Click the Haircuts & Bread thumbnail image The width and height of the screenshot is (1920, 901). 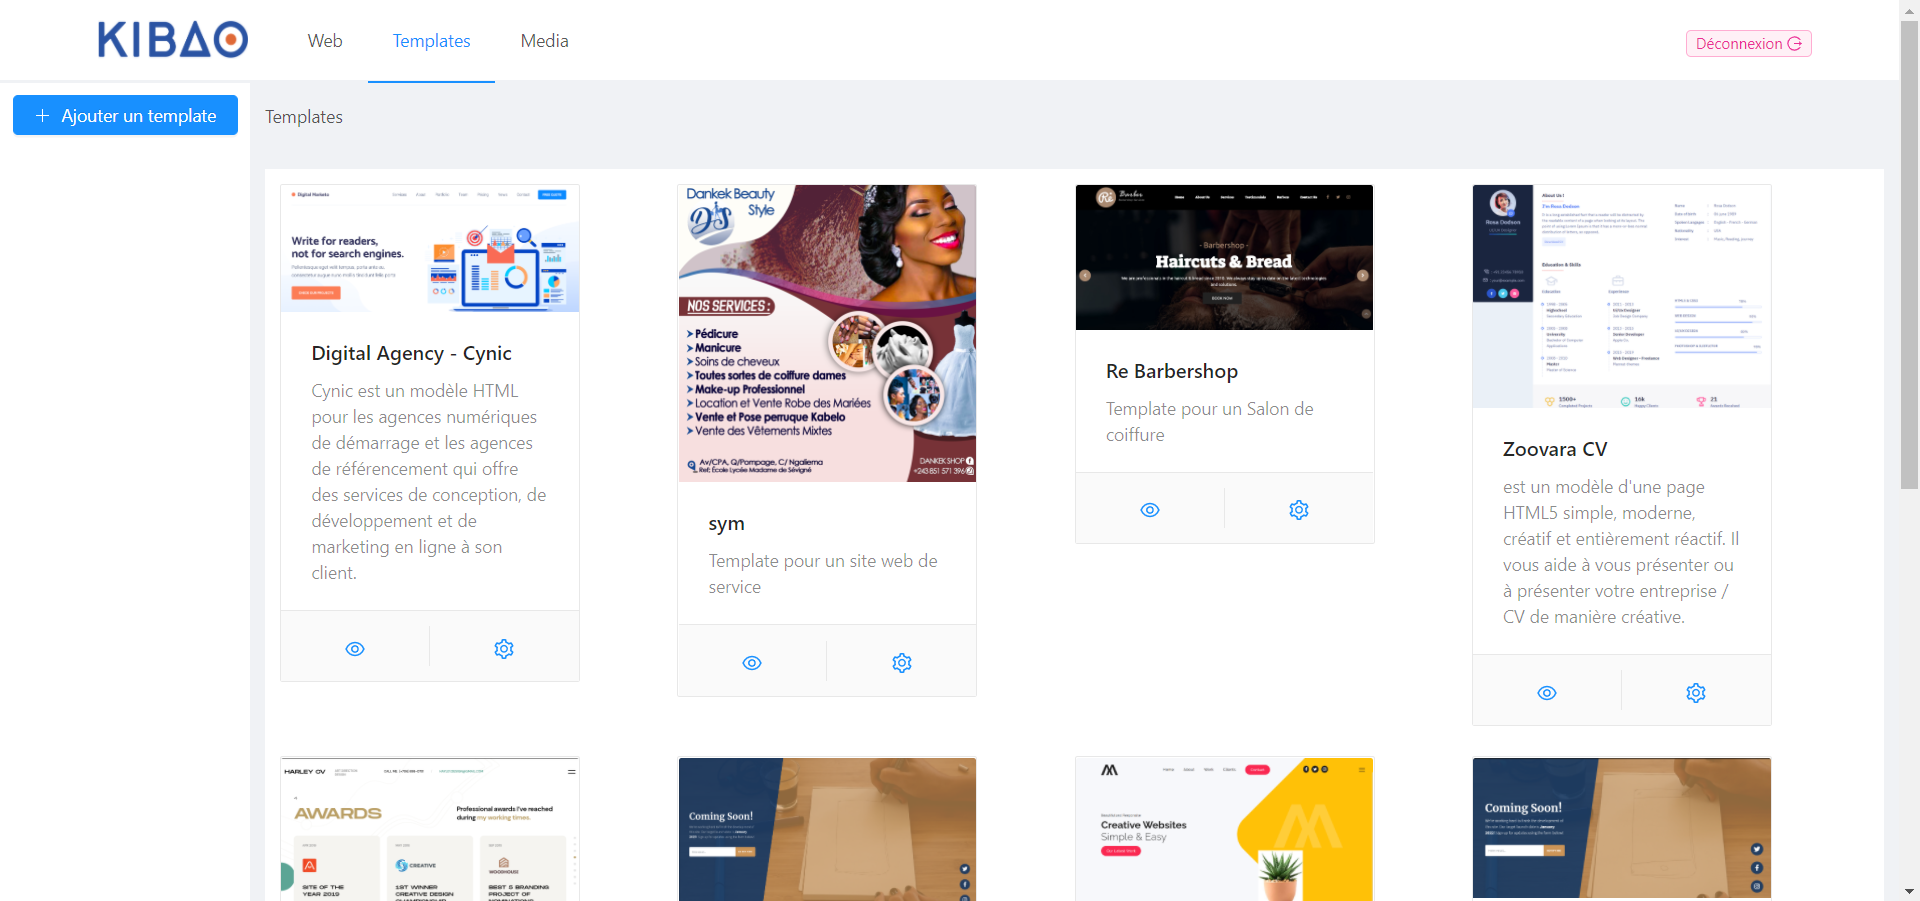pos(1224,257)
